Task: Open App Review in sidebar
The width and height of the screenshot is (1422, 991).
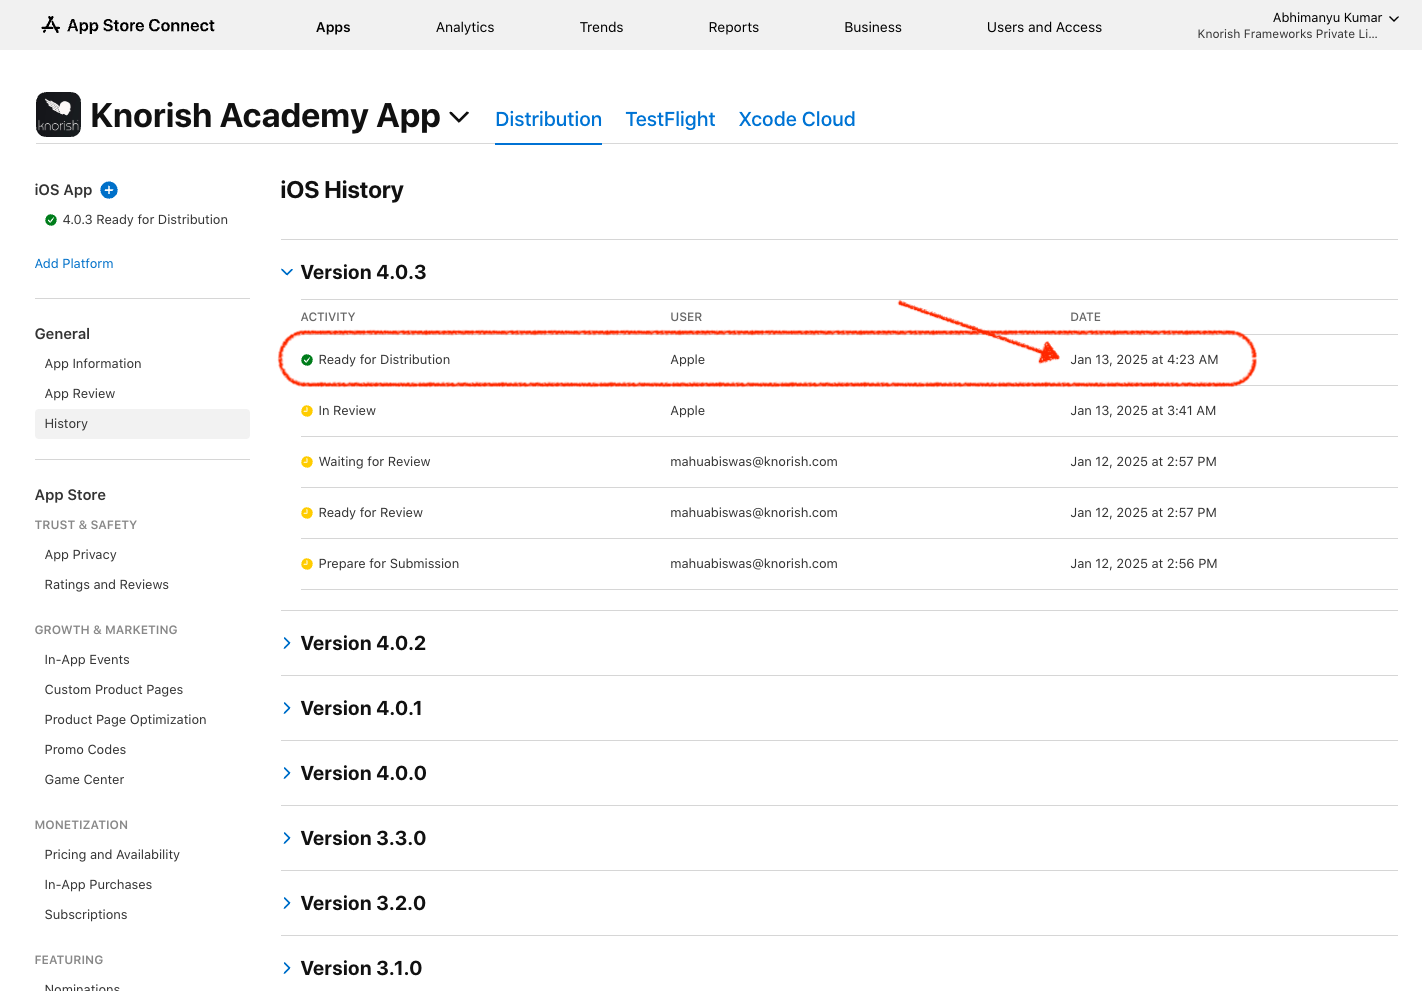Action: pos(80,394)
